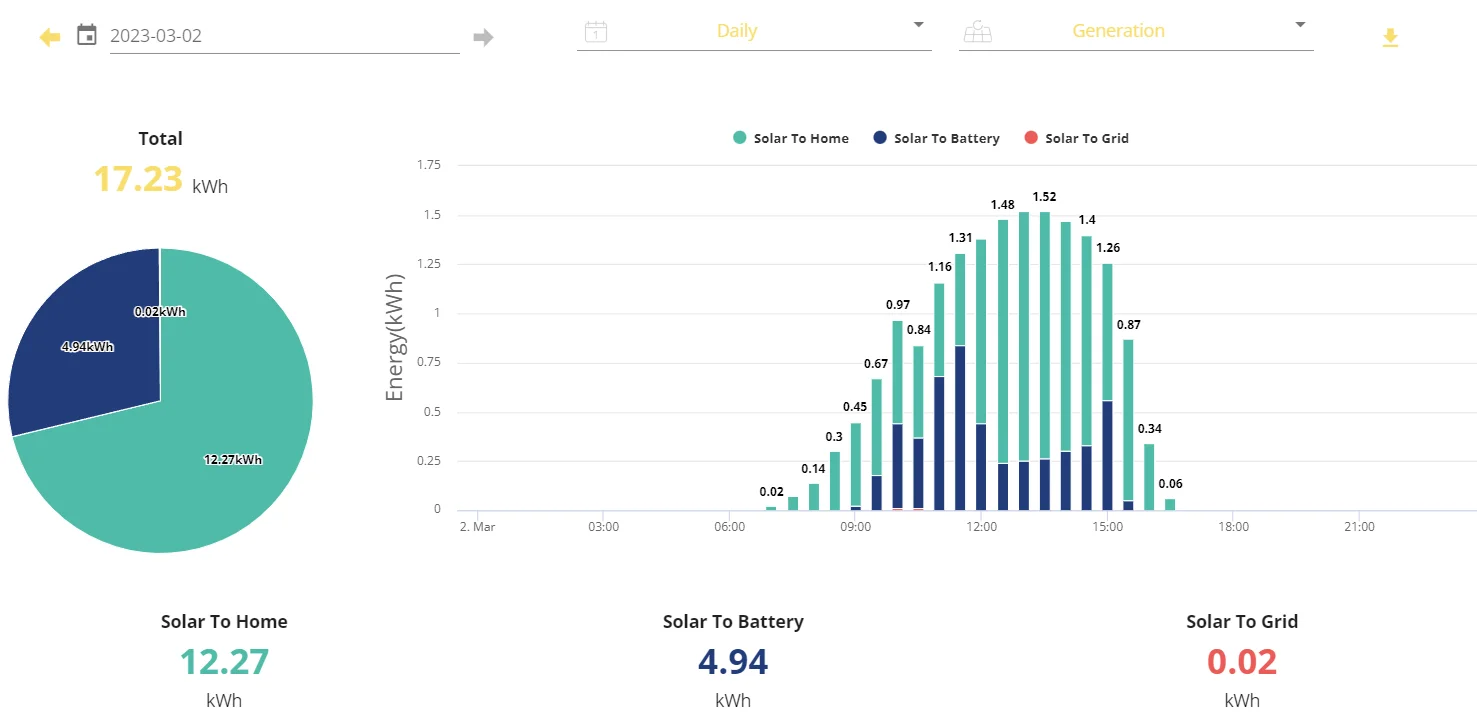The image size is (1477, 716).
Task: Open the calendar date picker icon
Action: coord(87,36)
